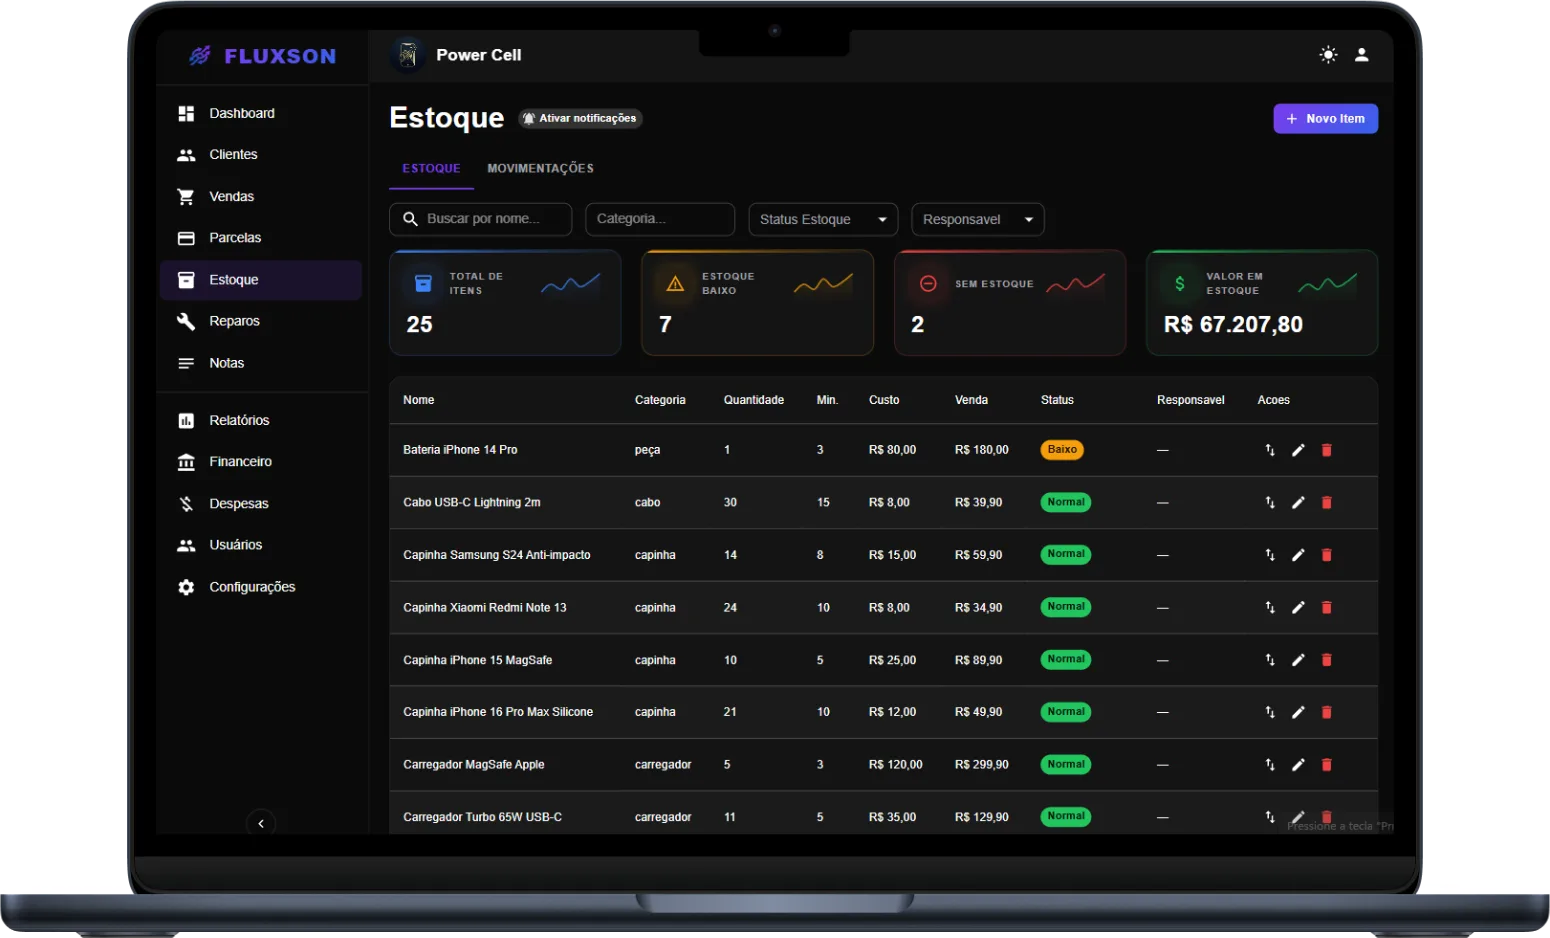1550x938 pixels.
Task: Switch to the Movimentações tab
Action: click(541, 168)
